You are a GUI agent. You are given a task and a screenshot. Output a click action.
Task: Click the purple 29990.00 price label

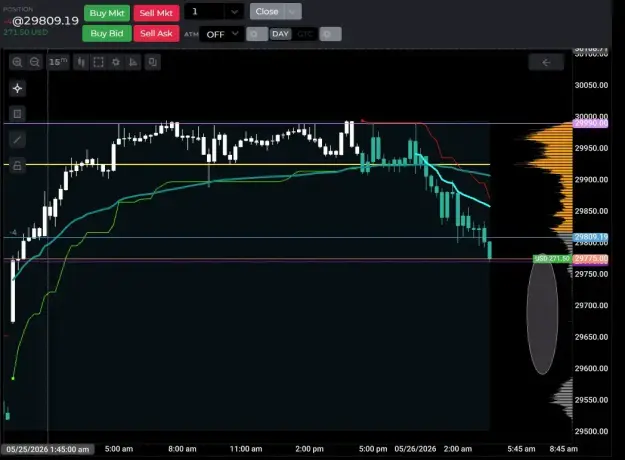(x=591, y=123)
